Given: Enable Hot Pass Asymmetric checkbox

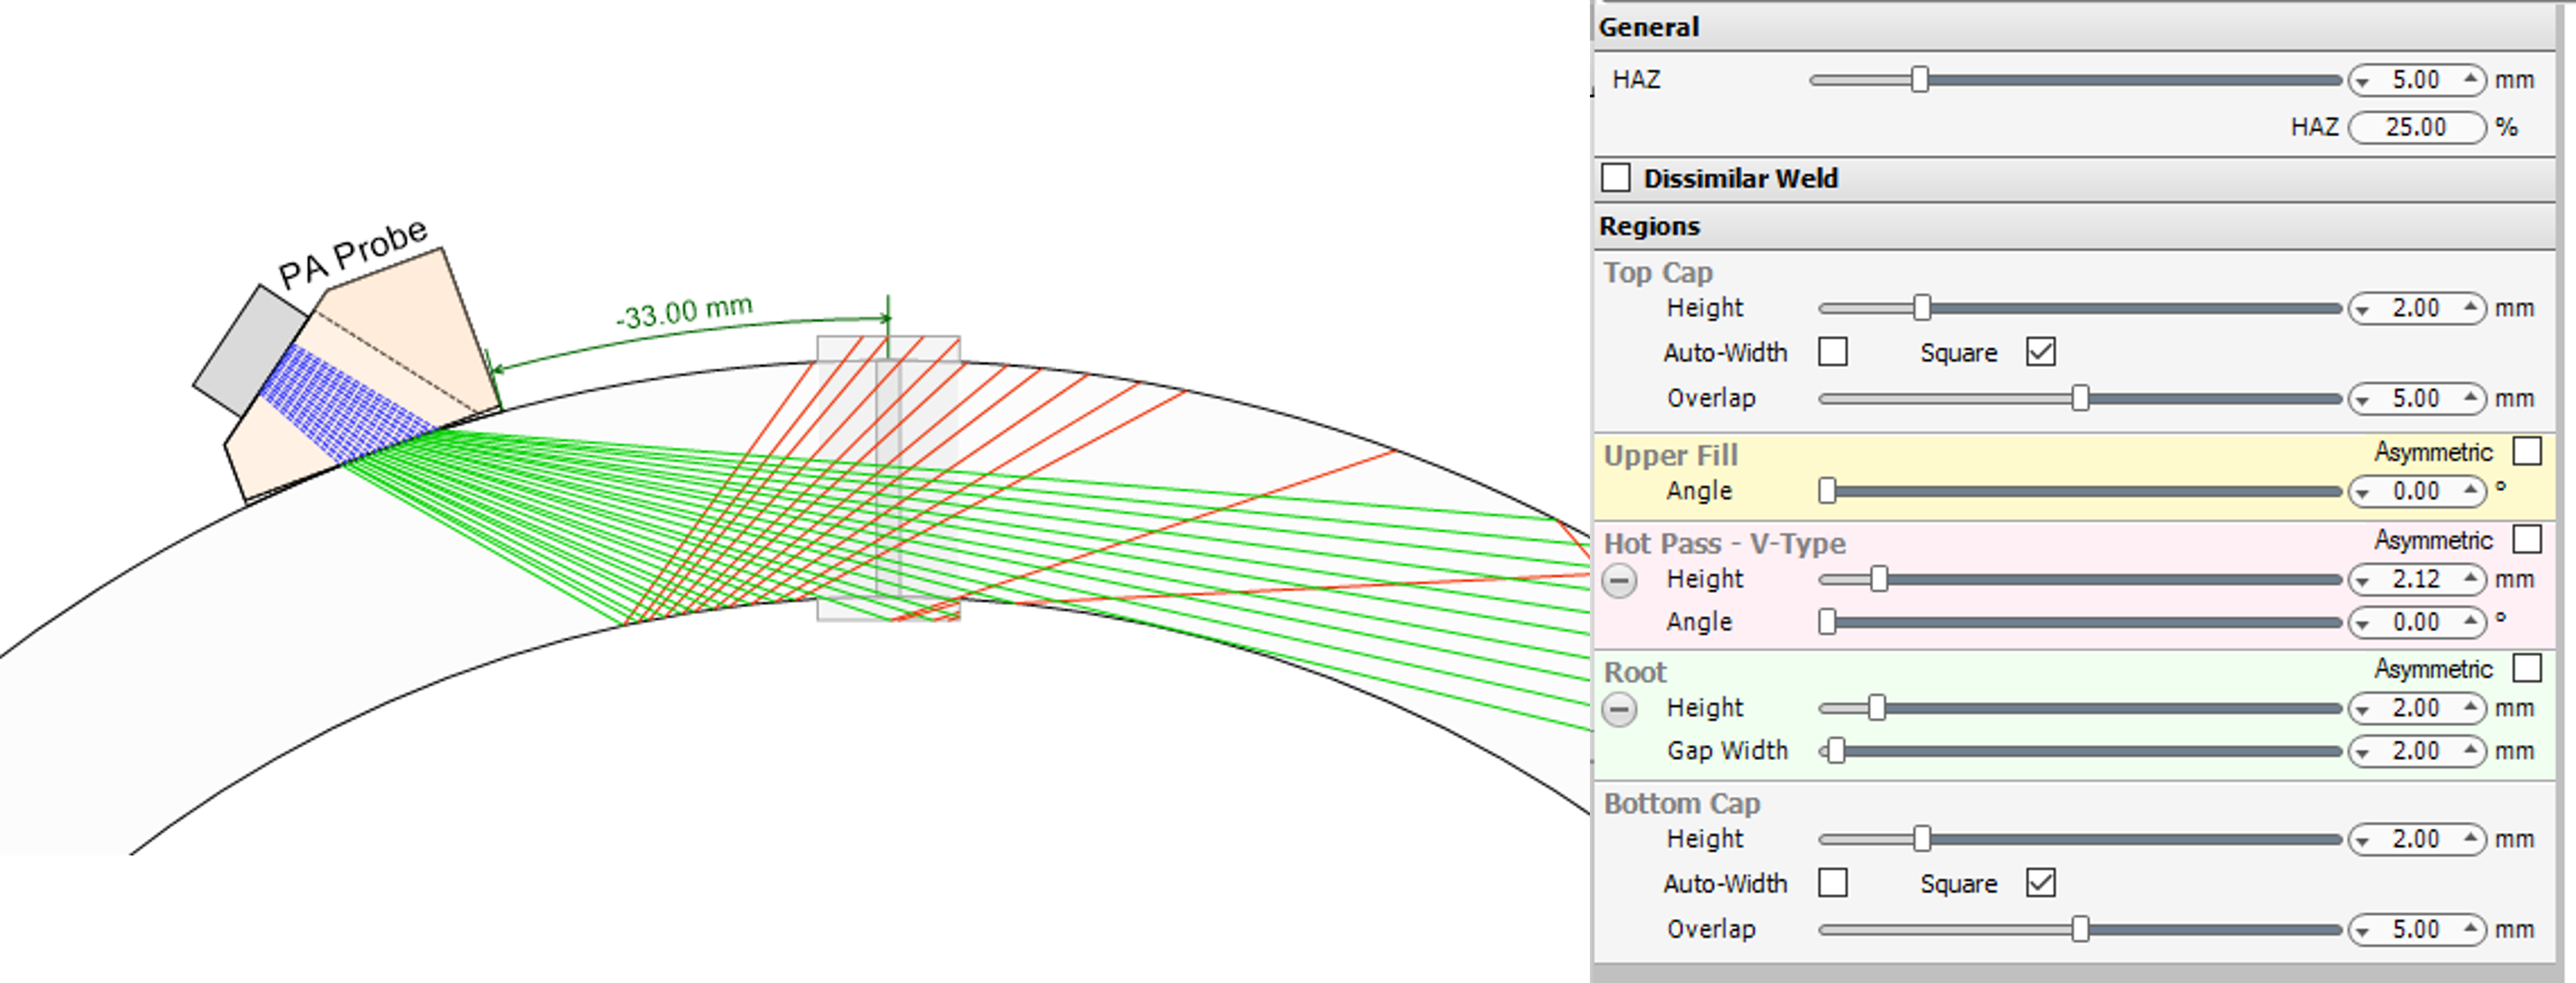Looking at the screenshot, I should click(x=2526, y=539).
